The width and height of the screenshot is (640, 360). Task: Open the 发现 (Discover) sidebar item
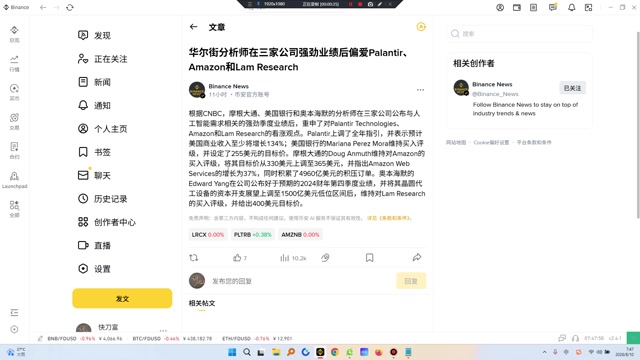tap(94, 36)
